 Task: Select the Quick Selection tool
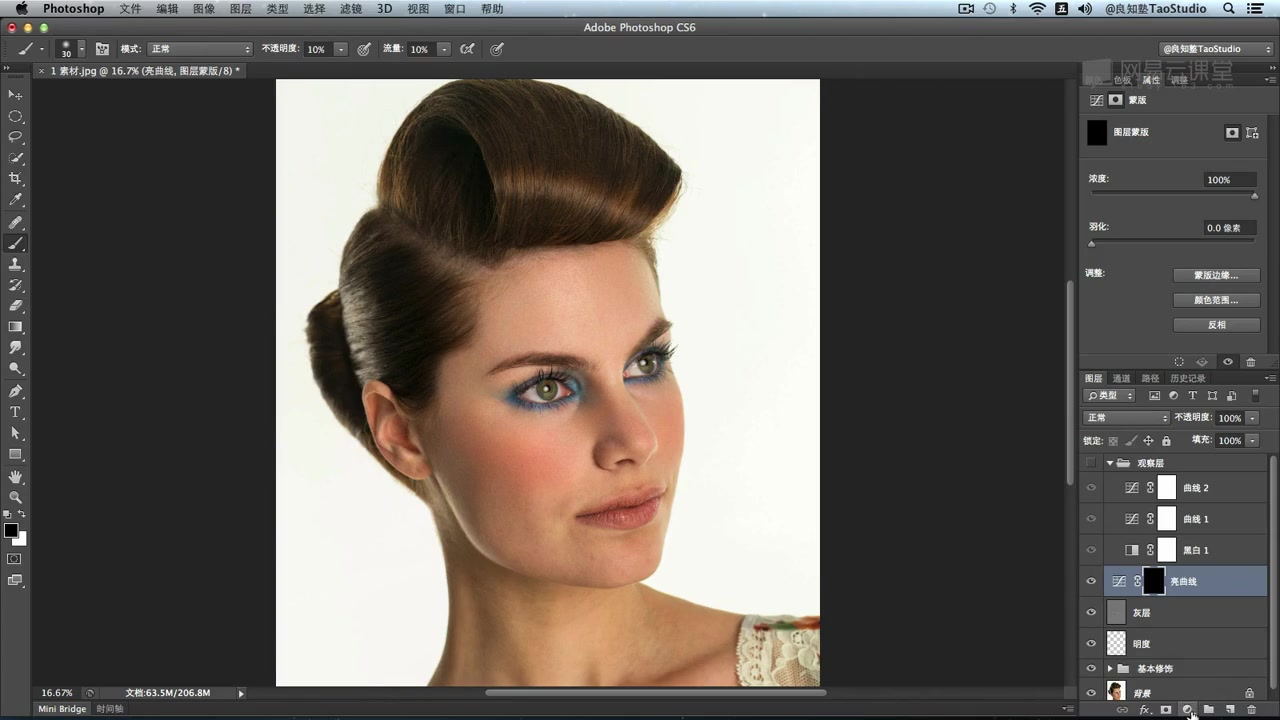coord(15,158)
